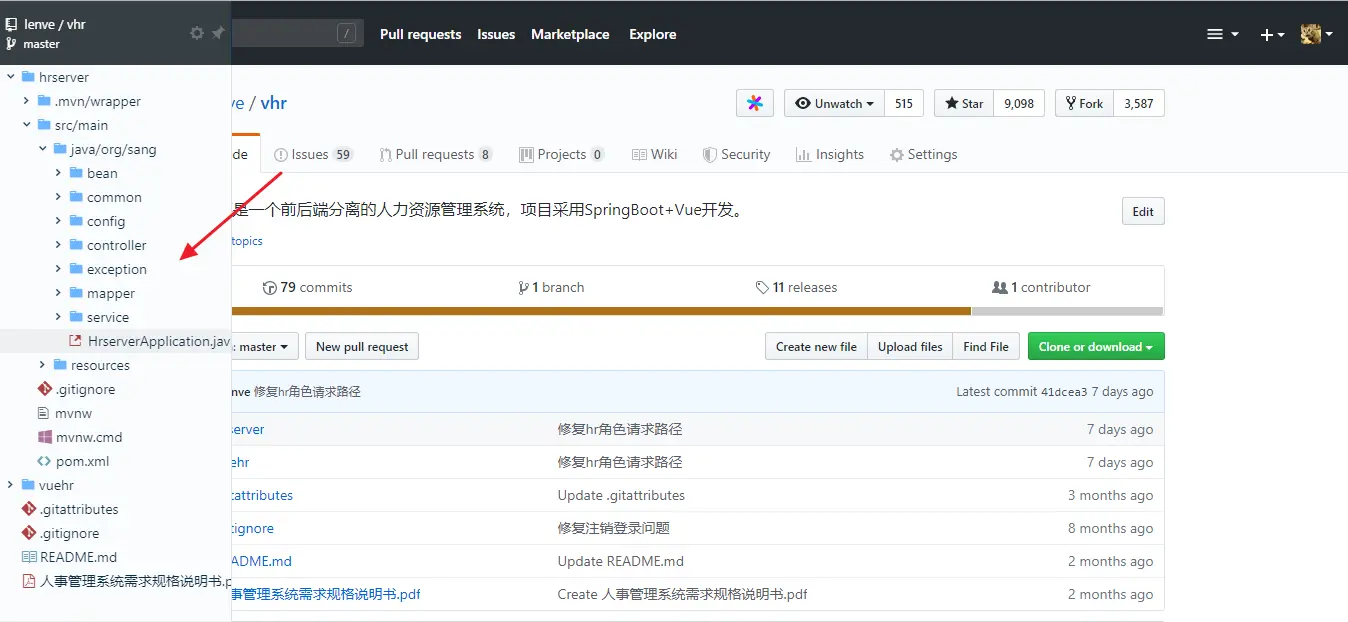Fork the repository

coord(1084,103)
